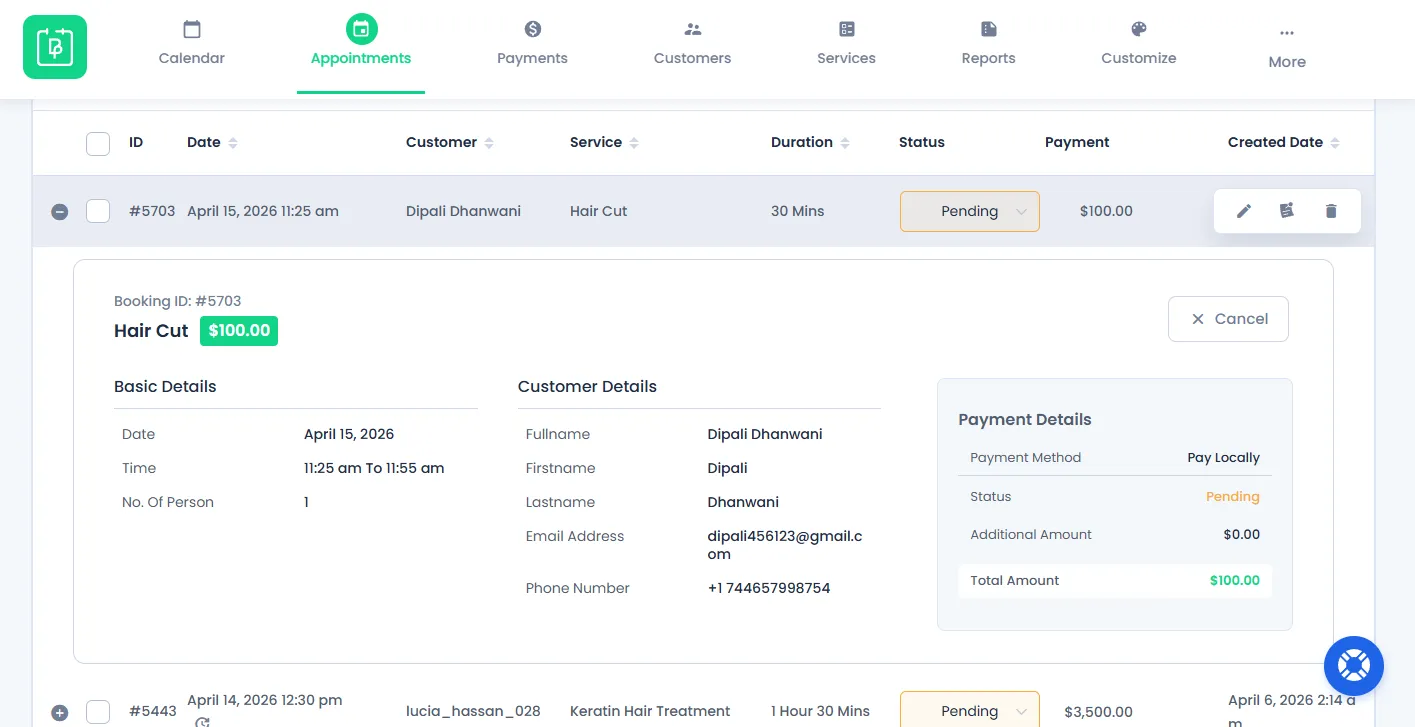Click the Cancel button in booking details

click(x=1228, y=319)
